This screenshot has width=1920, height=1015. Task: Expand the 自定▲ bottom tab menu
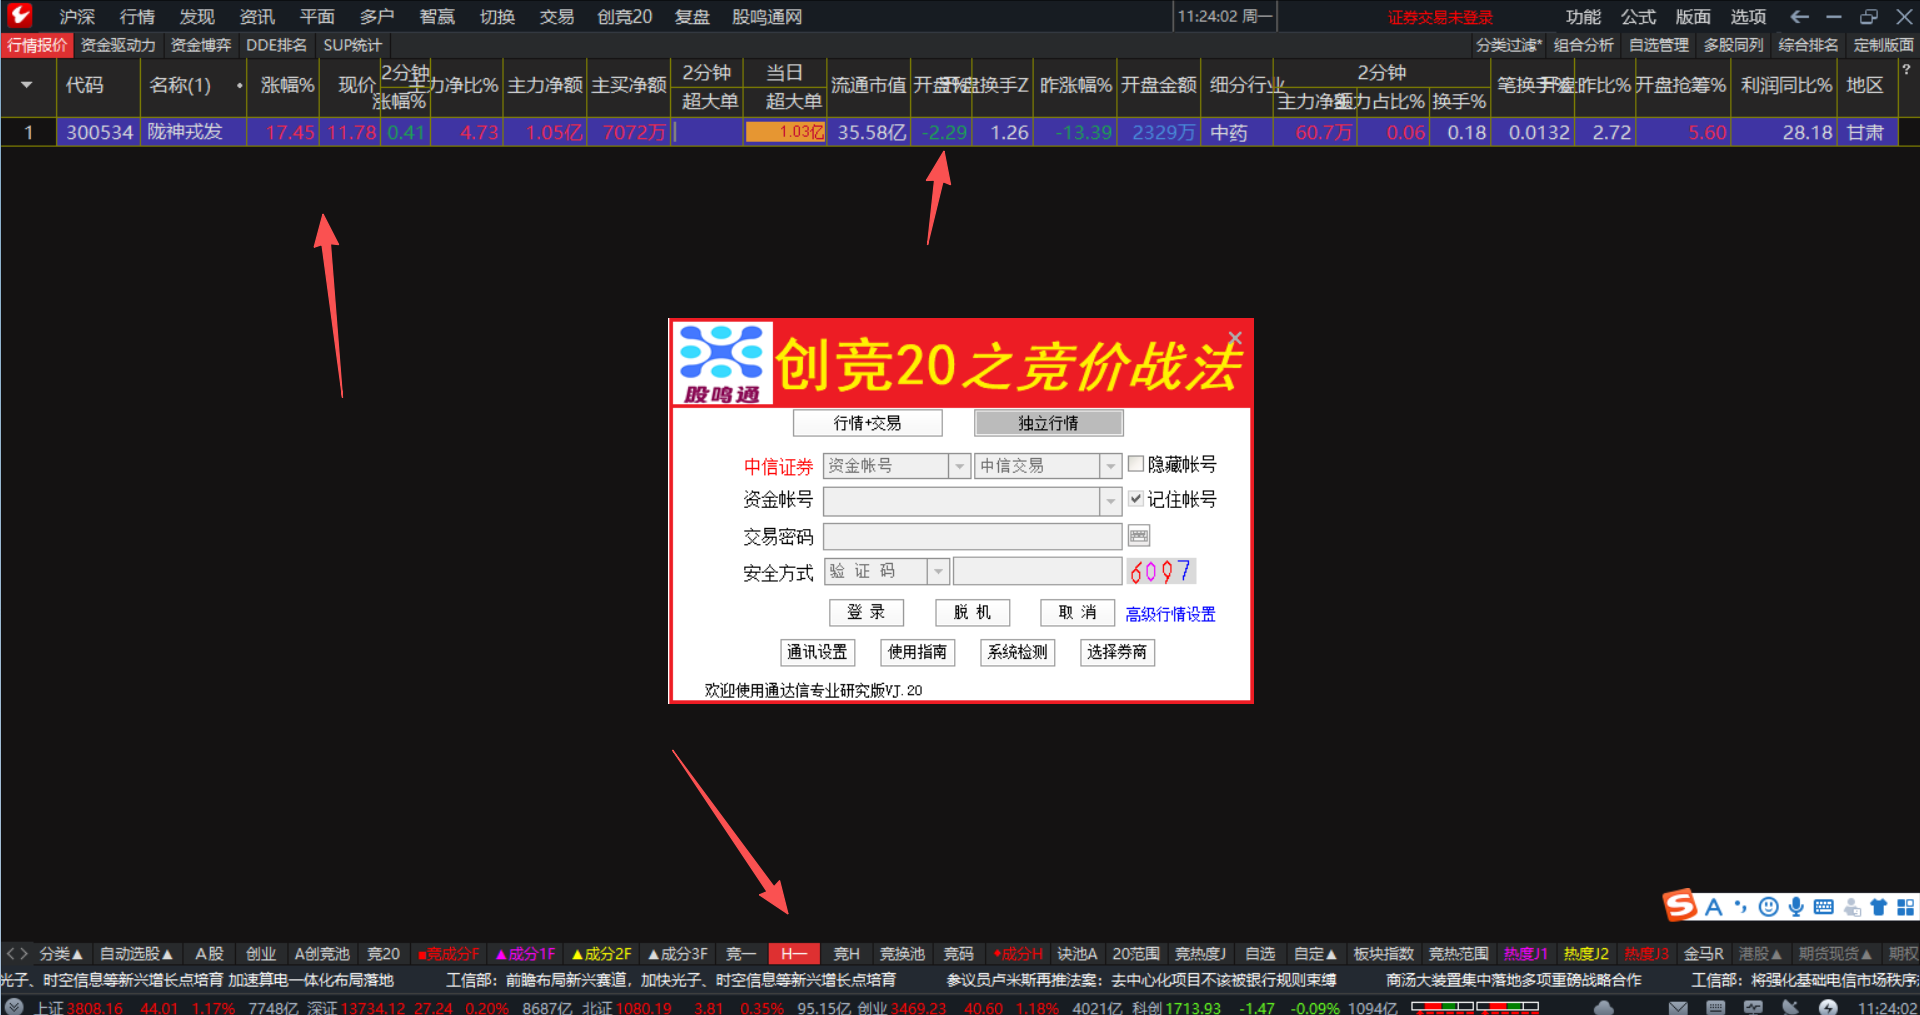coord(1315,954)
